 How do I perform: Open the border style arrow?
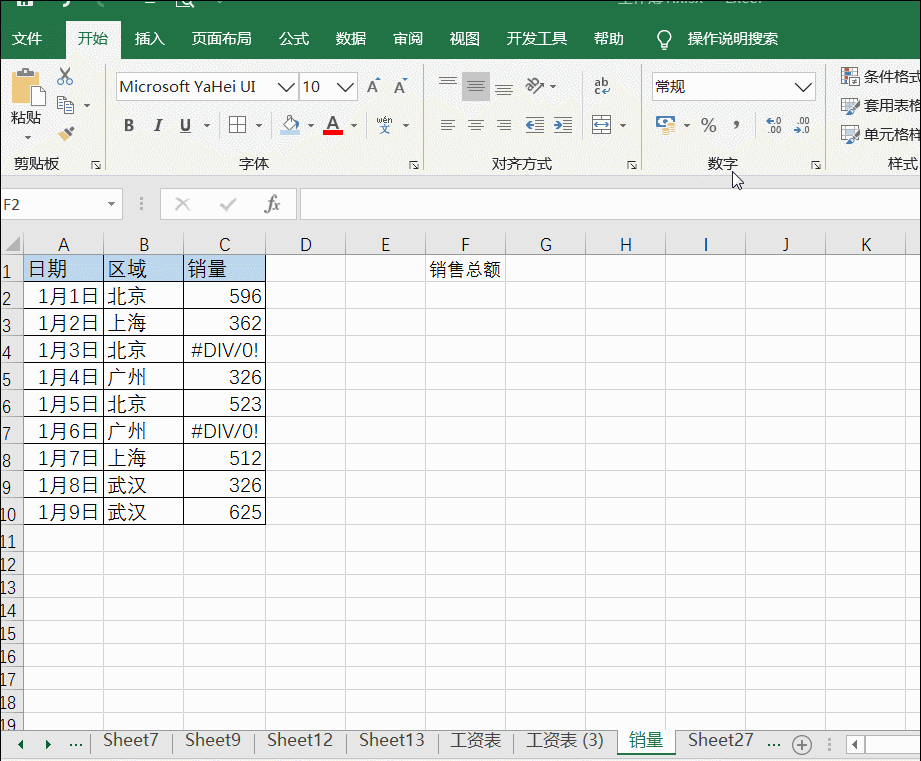pyautogui.click(x=258, y=124)
